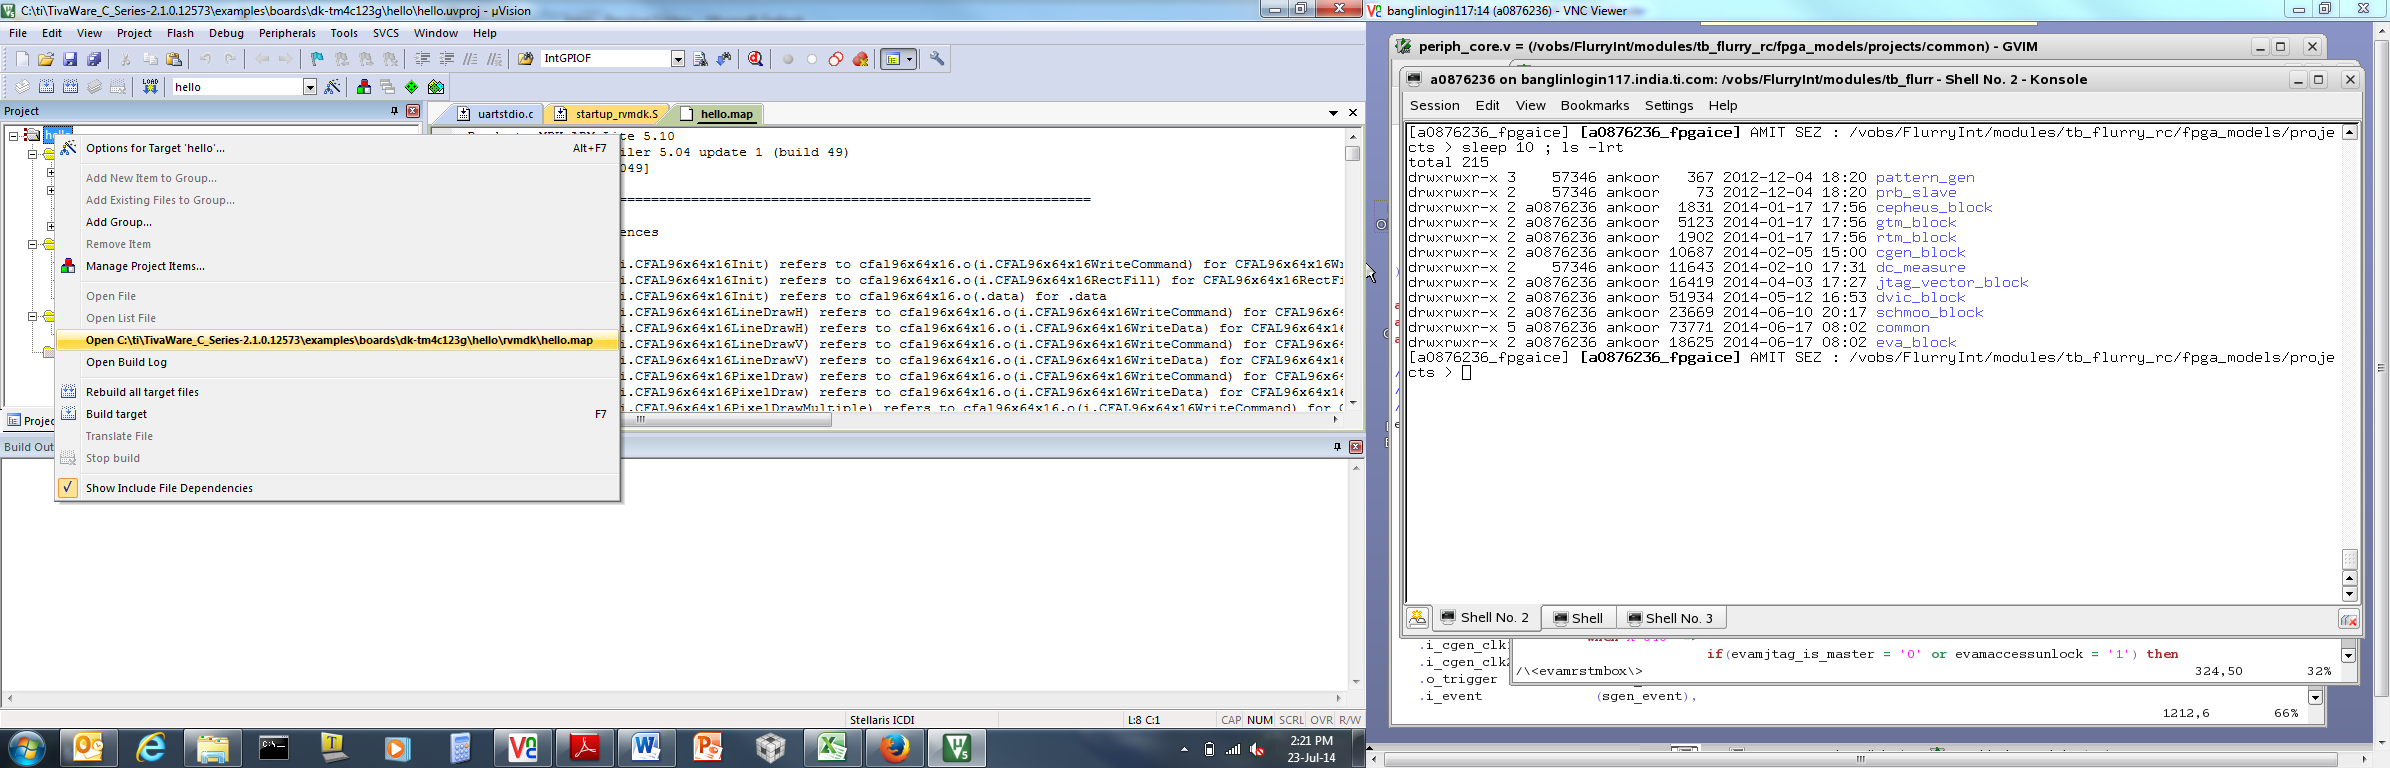Open Session menu in Konsole

pos(1434,105)
